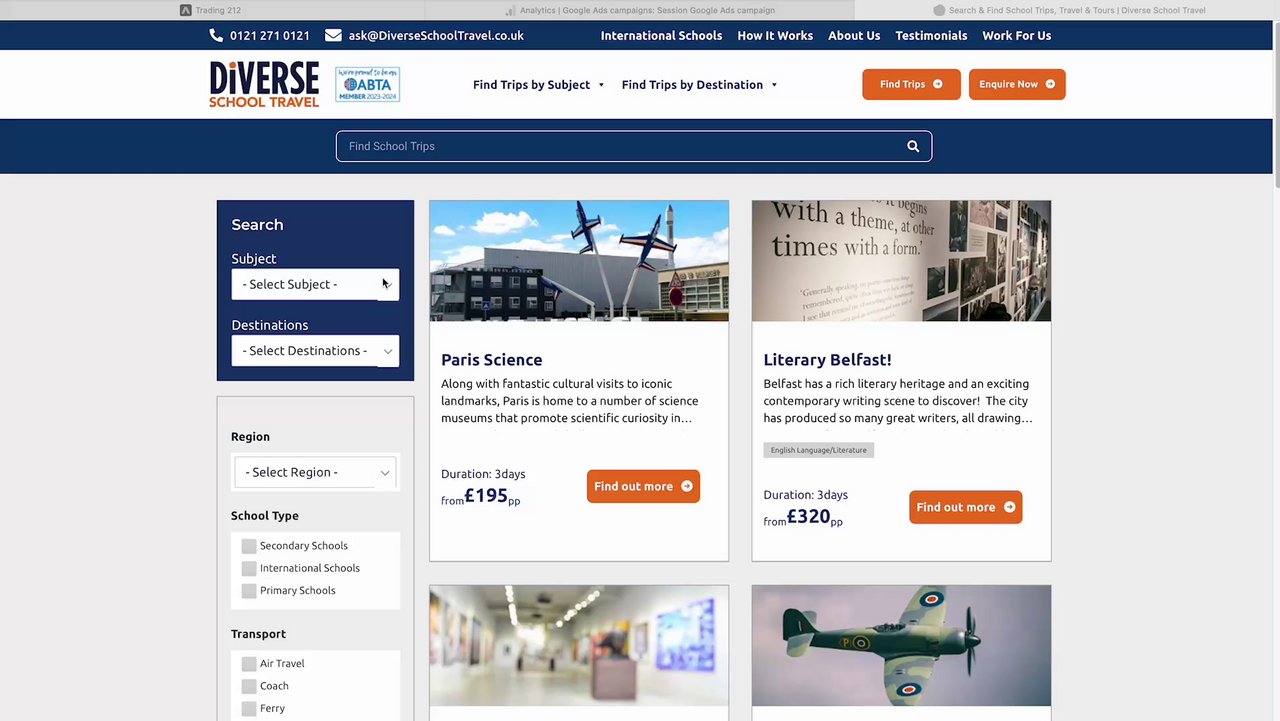This screenshot has height=721, width=1280.
Task: Click the 0121 271 0121 phone number
Action: pyautogui.click(x=270, y=35)
